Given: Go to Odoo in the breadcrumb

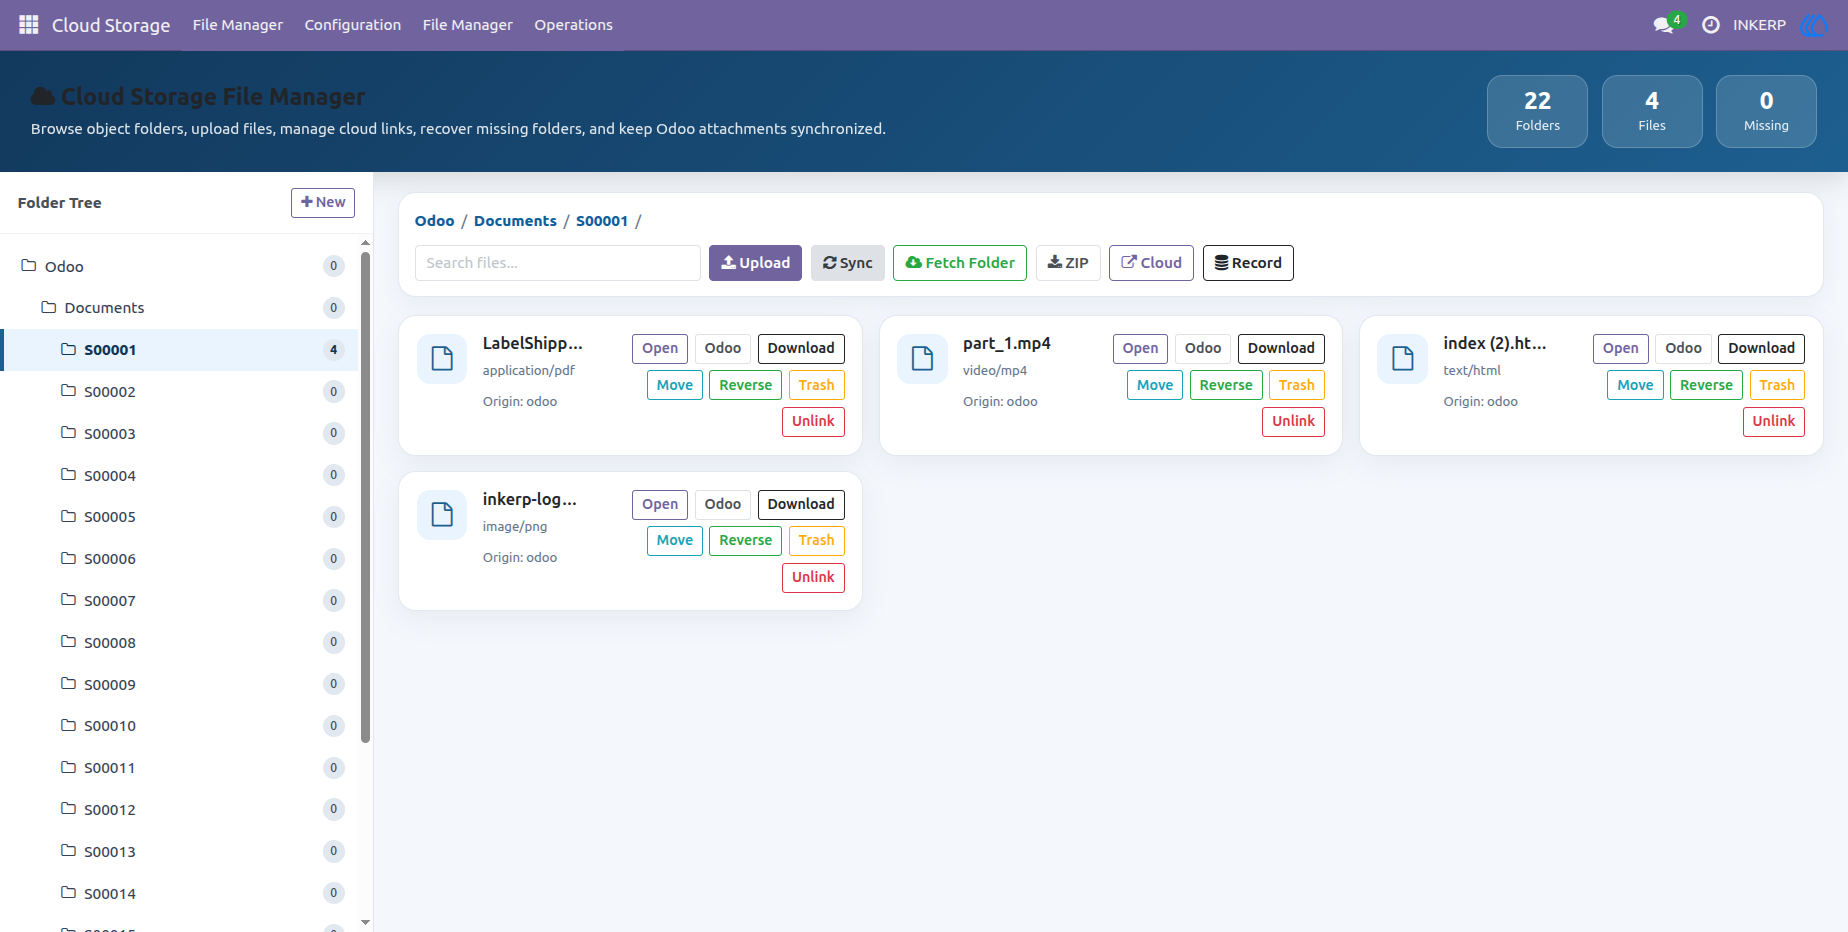Looking at the screenshot, I should [434, 221].
